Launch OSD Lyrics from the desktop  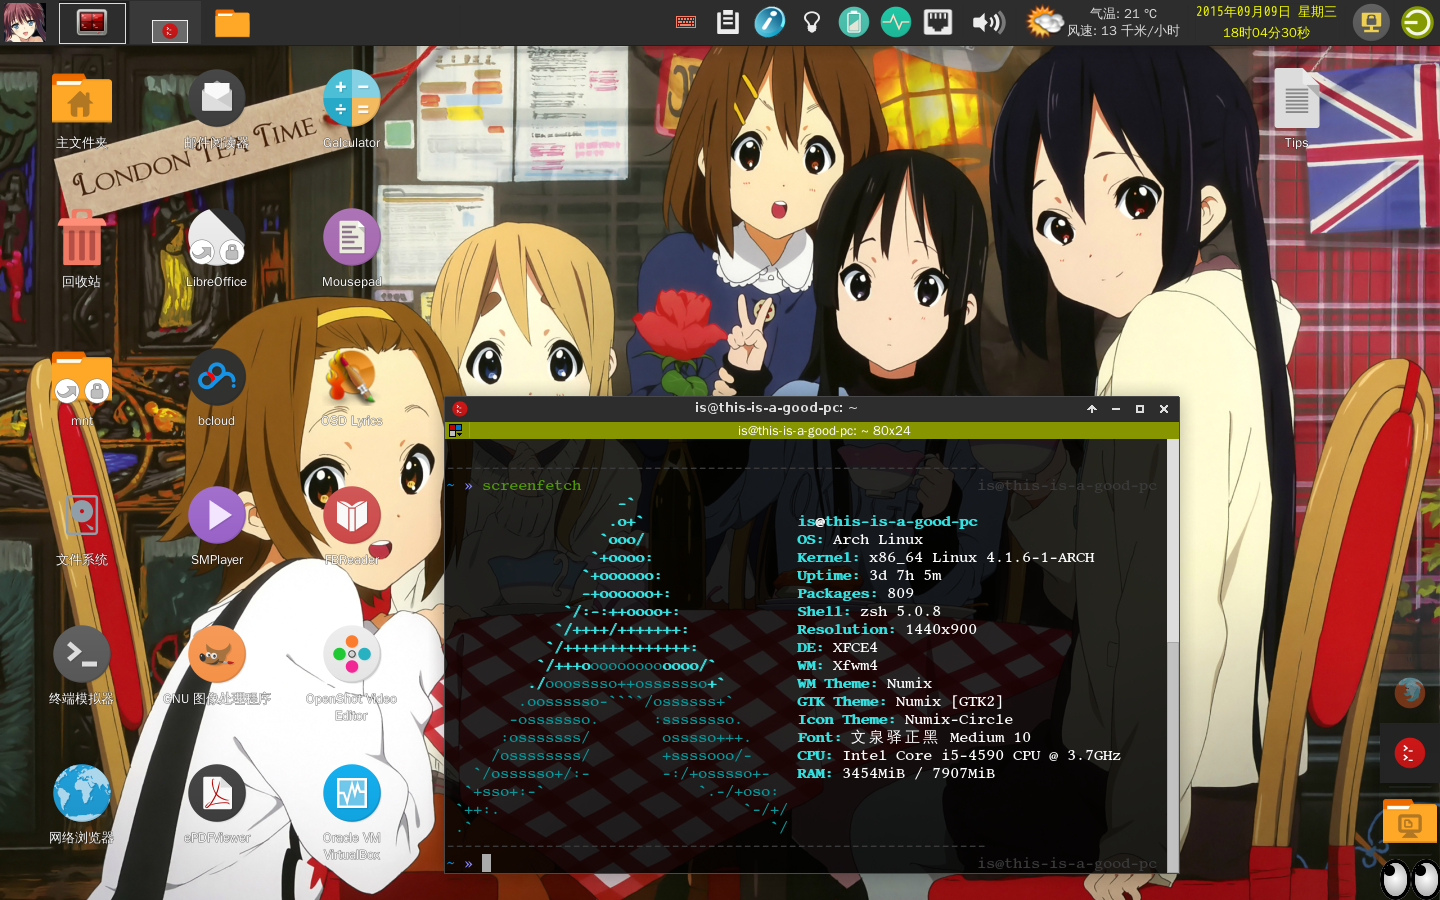tap(352, 377)
